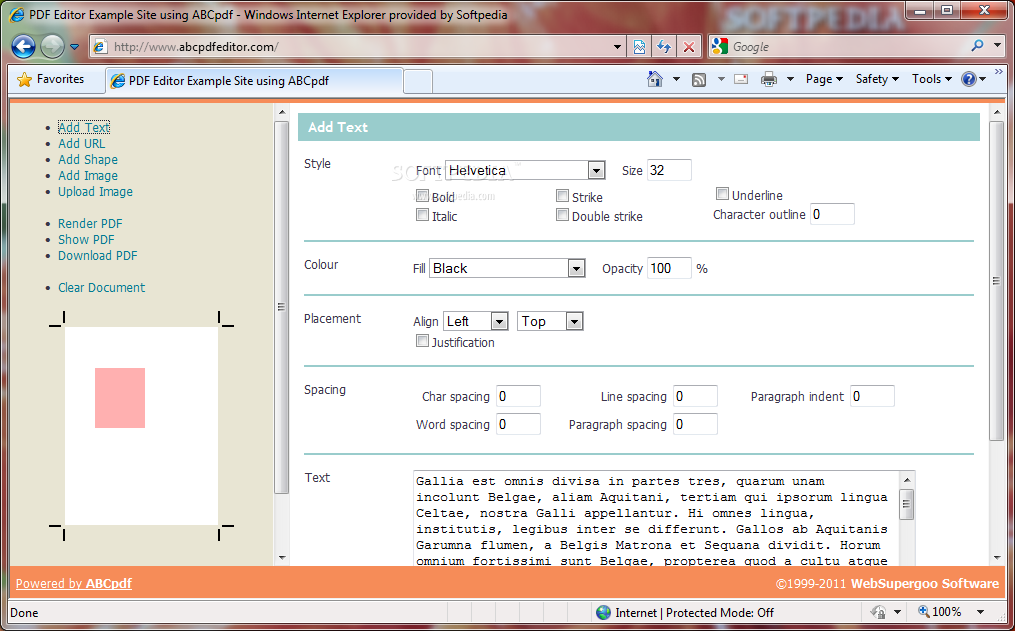Open the horizontal Align Left dropdown

475,321
